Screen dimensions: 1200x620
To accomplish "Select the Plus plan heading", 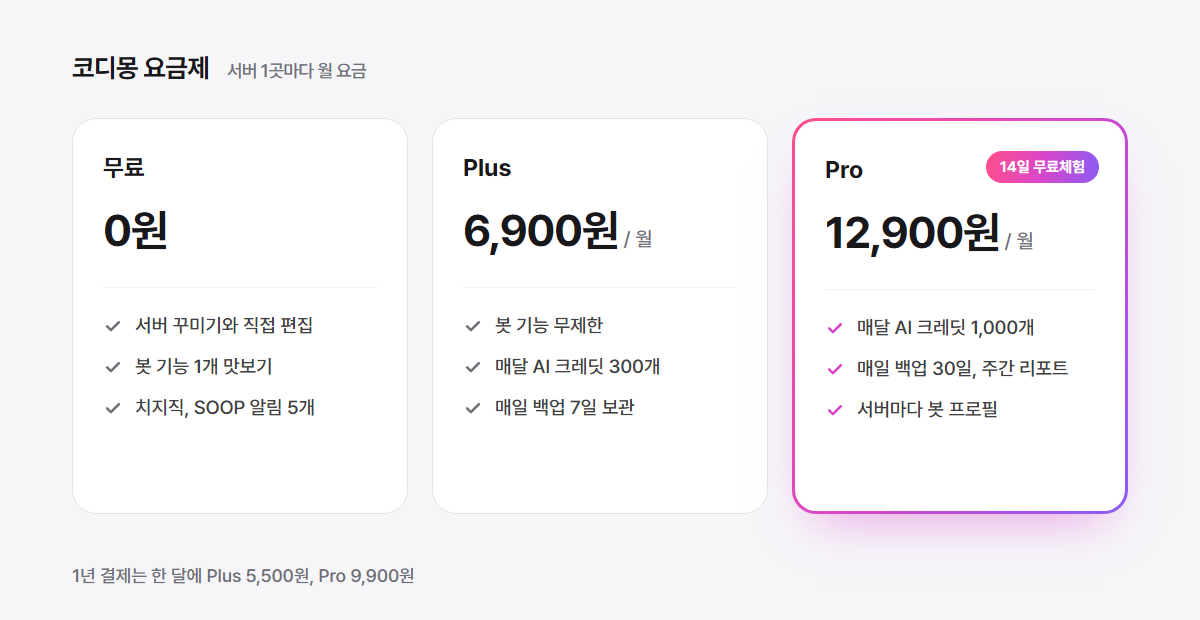I will tap(487, 168).
